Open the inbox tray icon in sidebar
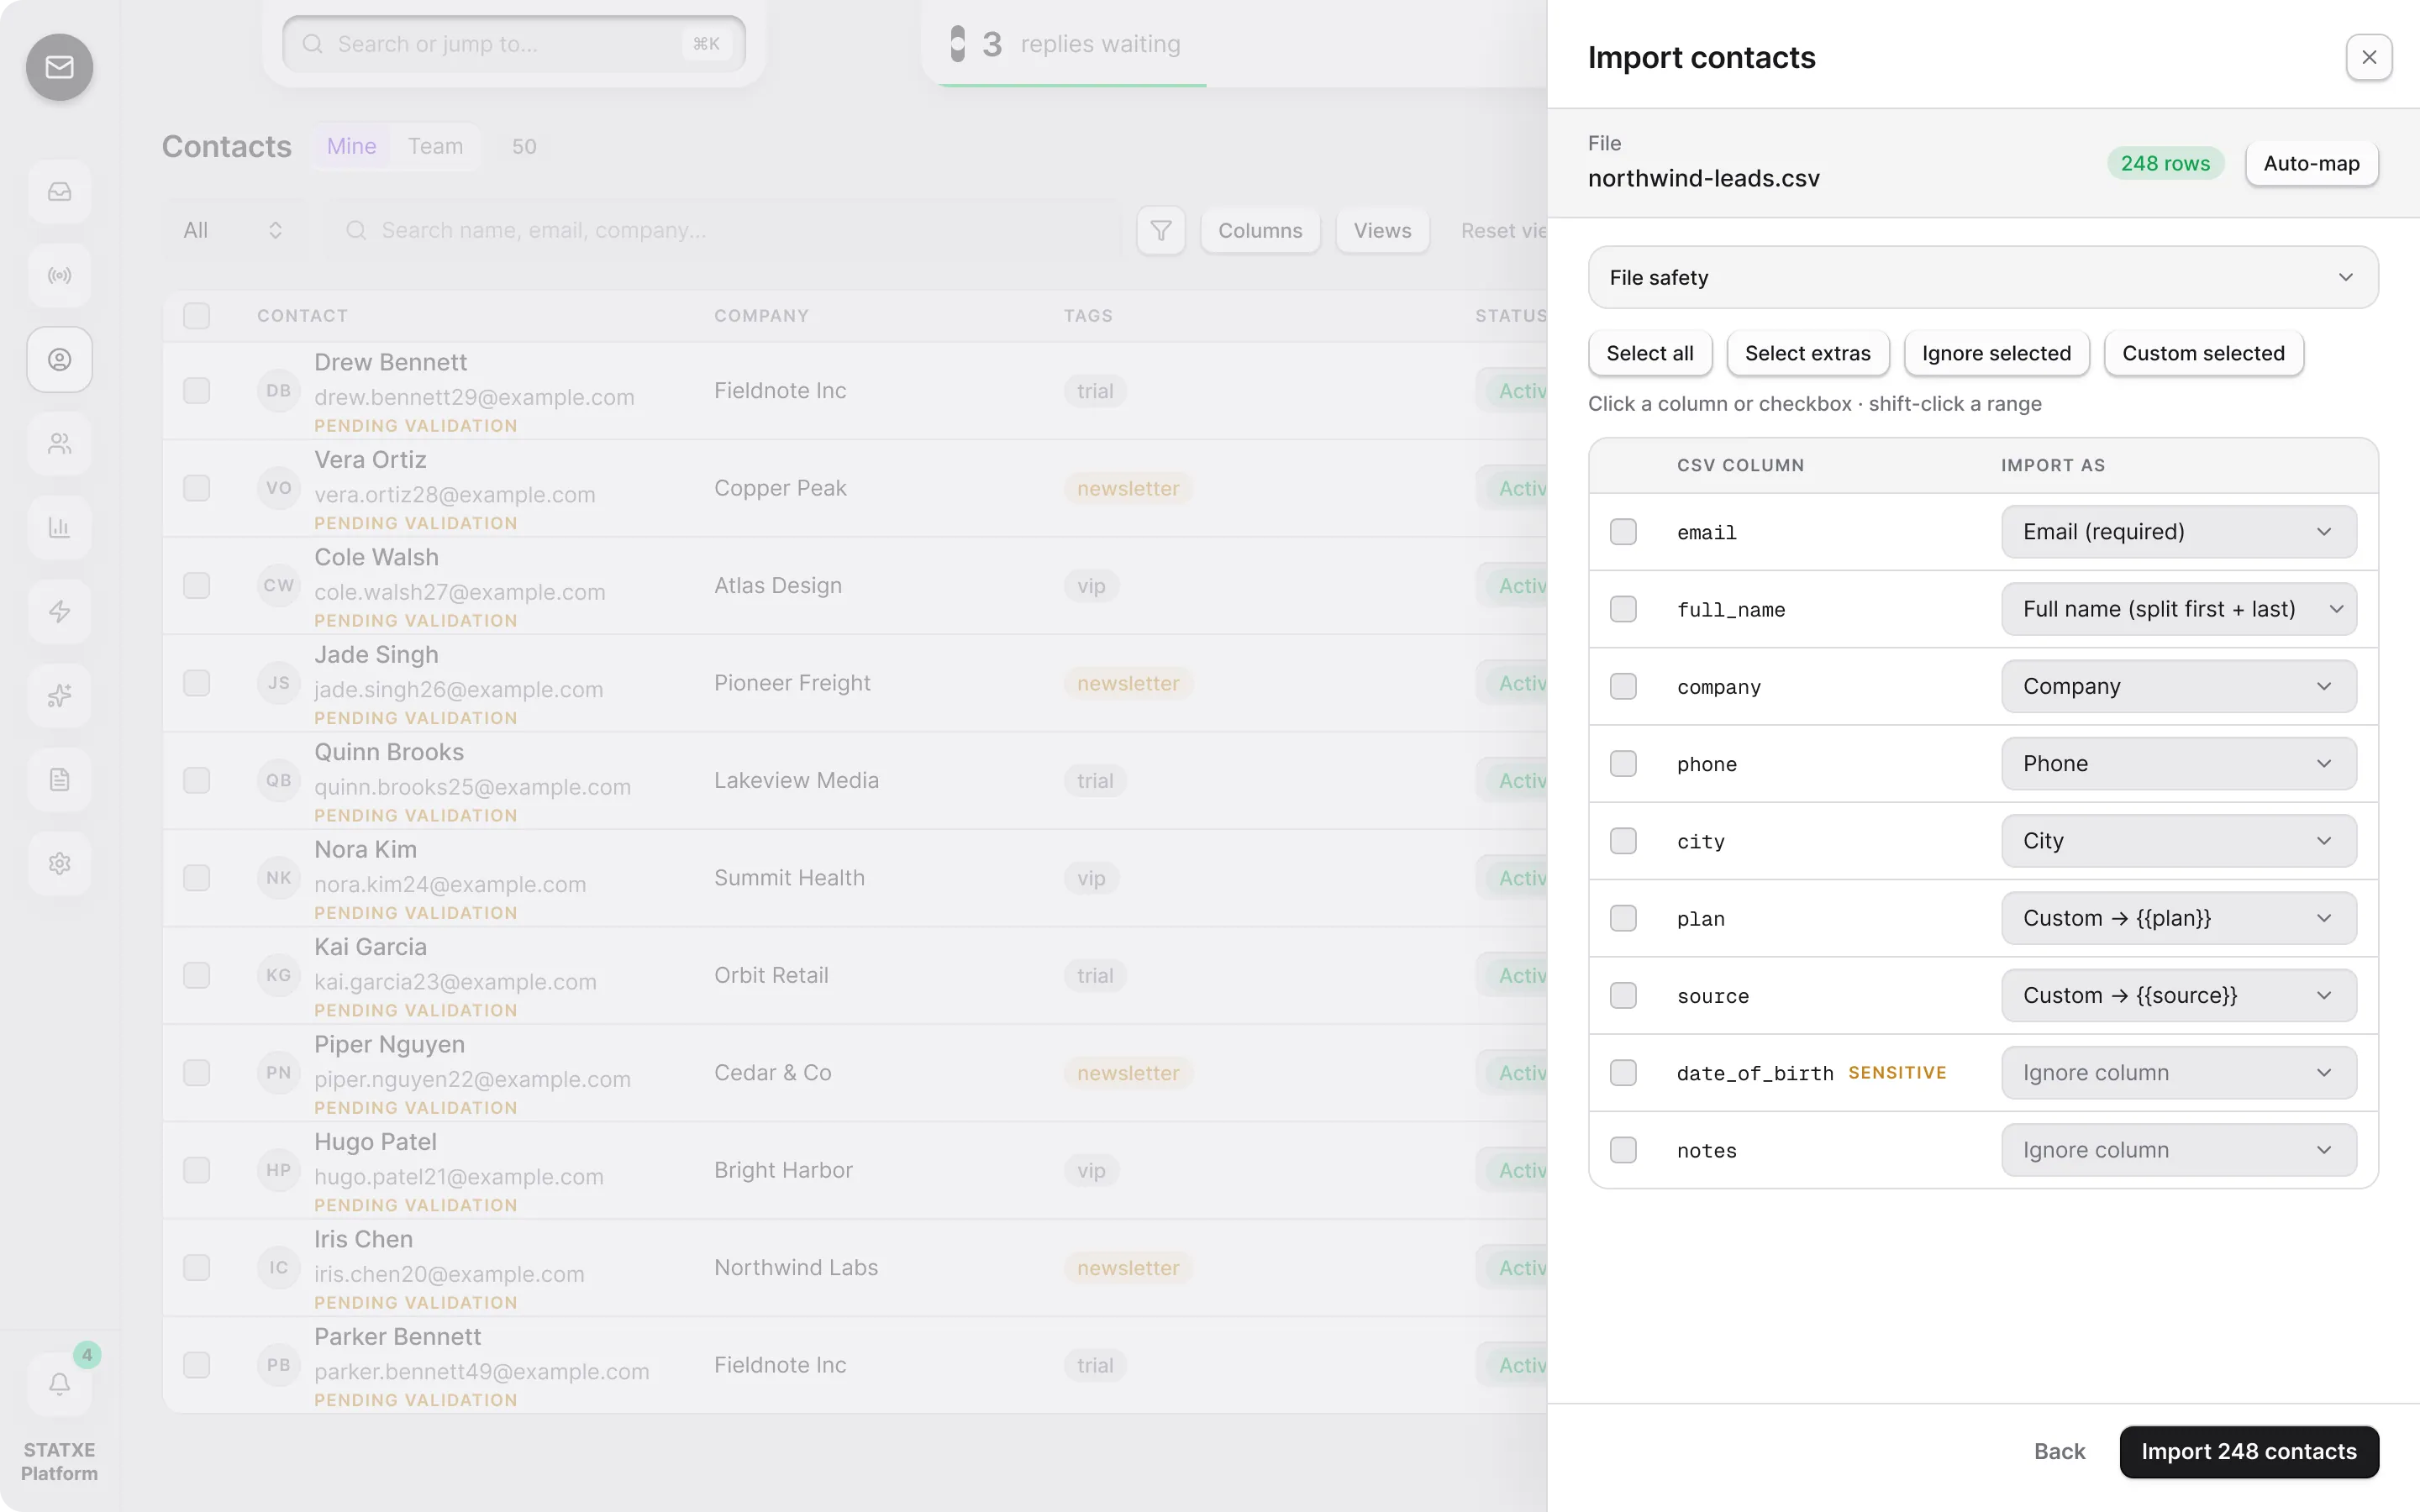2420x1512 pixels. tap(59, 191)
